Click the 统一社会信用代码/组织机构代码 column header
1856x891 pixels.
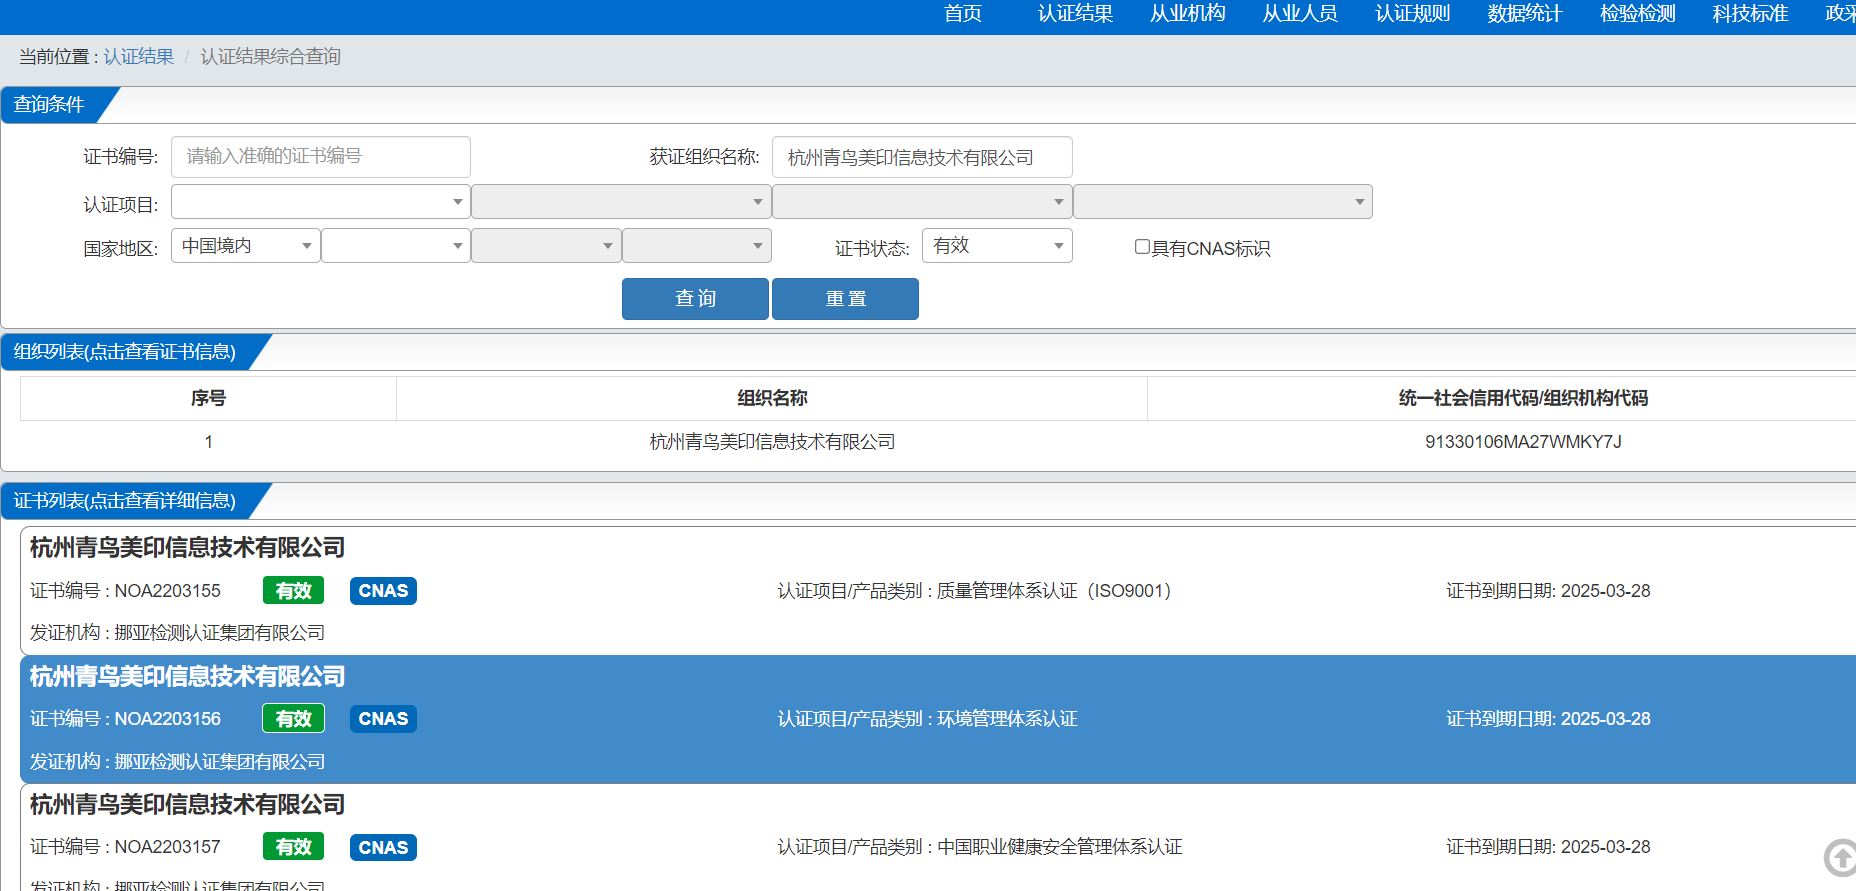(x=1523, y=398)
